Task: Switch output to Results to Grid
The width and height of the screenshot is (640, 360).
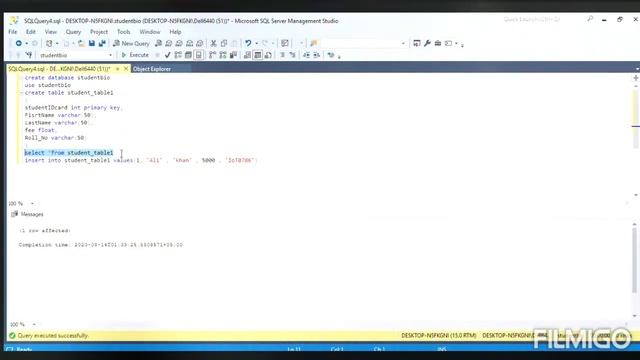Action: (x=258, y=55)
